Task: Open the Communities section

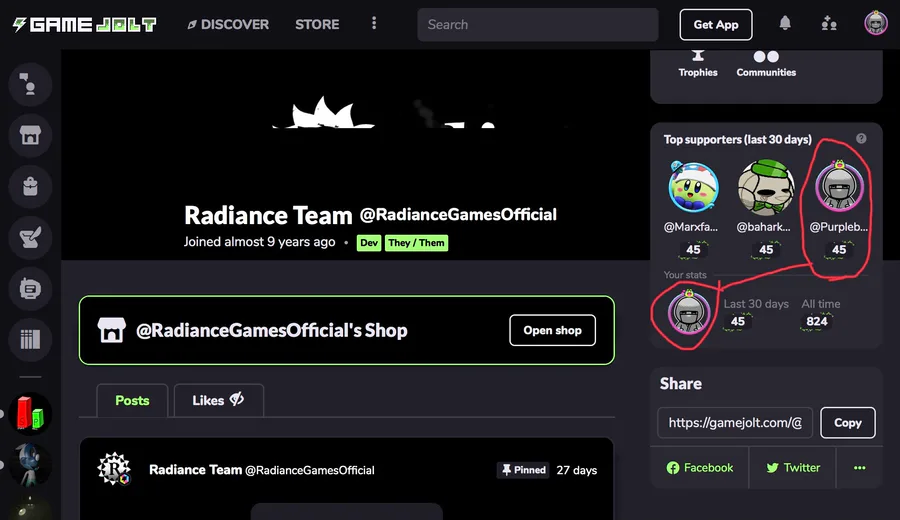Action: coord(766,64)
